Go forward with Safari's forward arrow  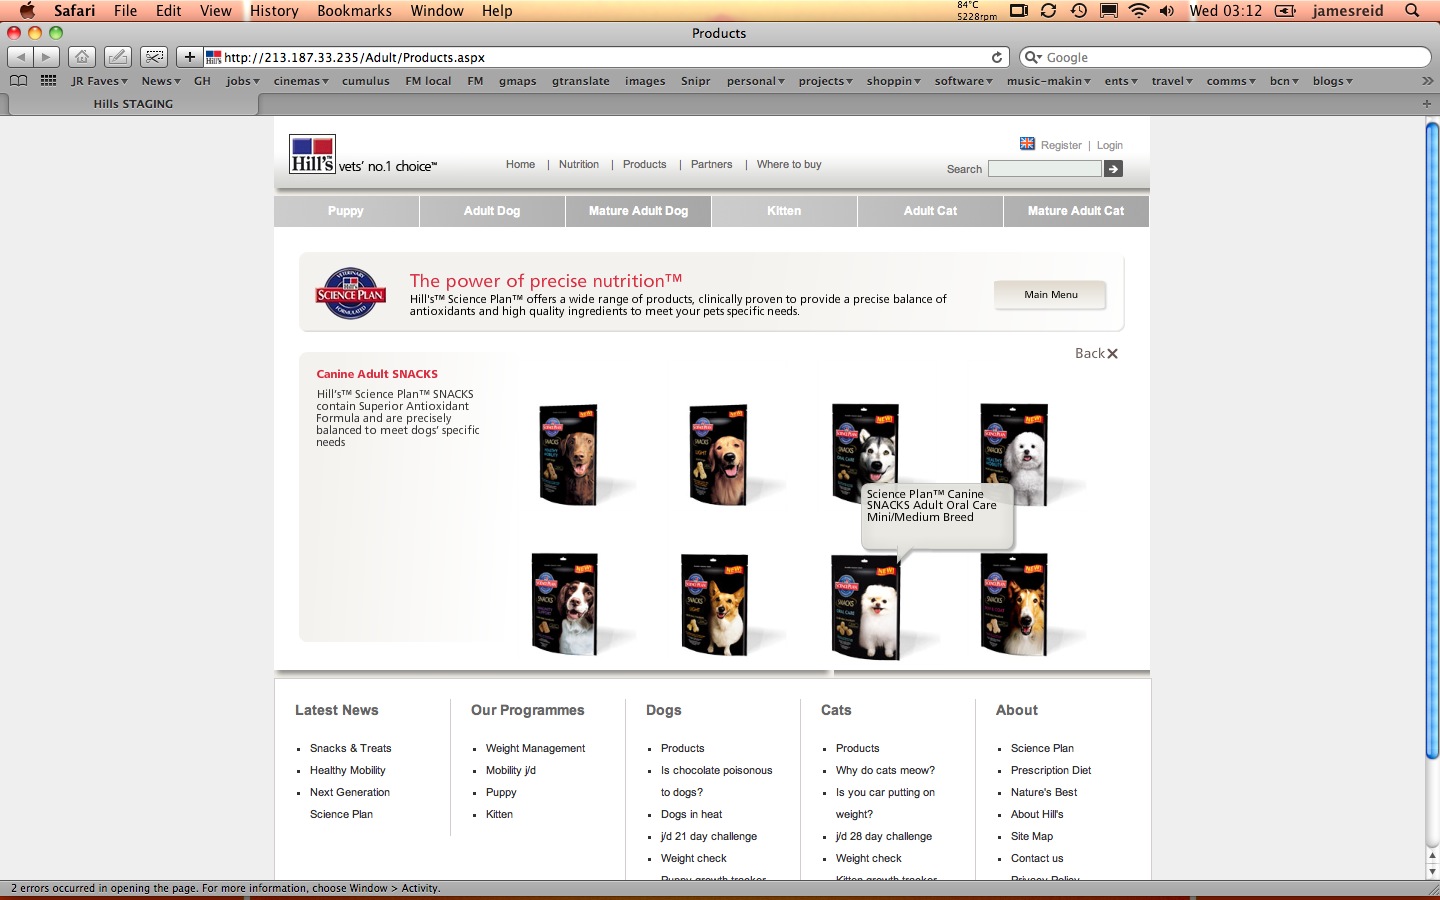46,57
